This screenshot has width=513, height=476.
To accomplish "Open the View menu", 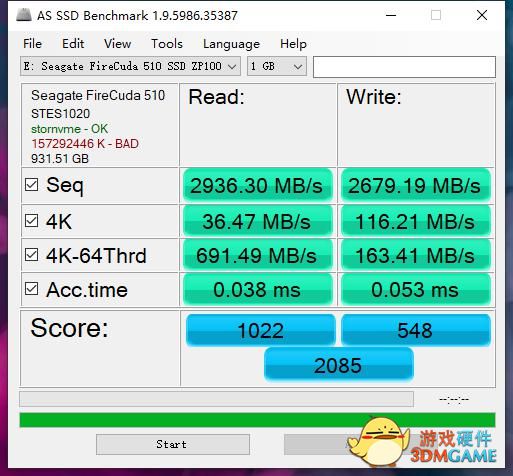I will pyautogui.click(x=117, y=44).
